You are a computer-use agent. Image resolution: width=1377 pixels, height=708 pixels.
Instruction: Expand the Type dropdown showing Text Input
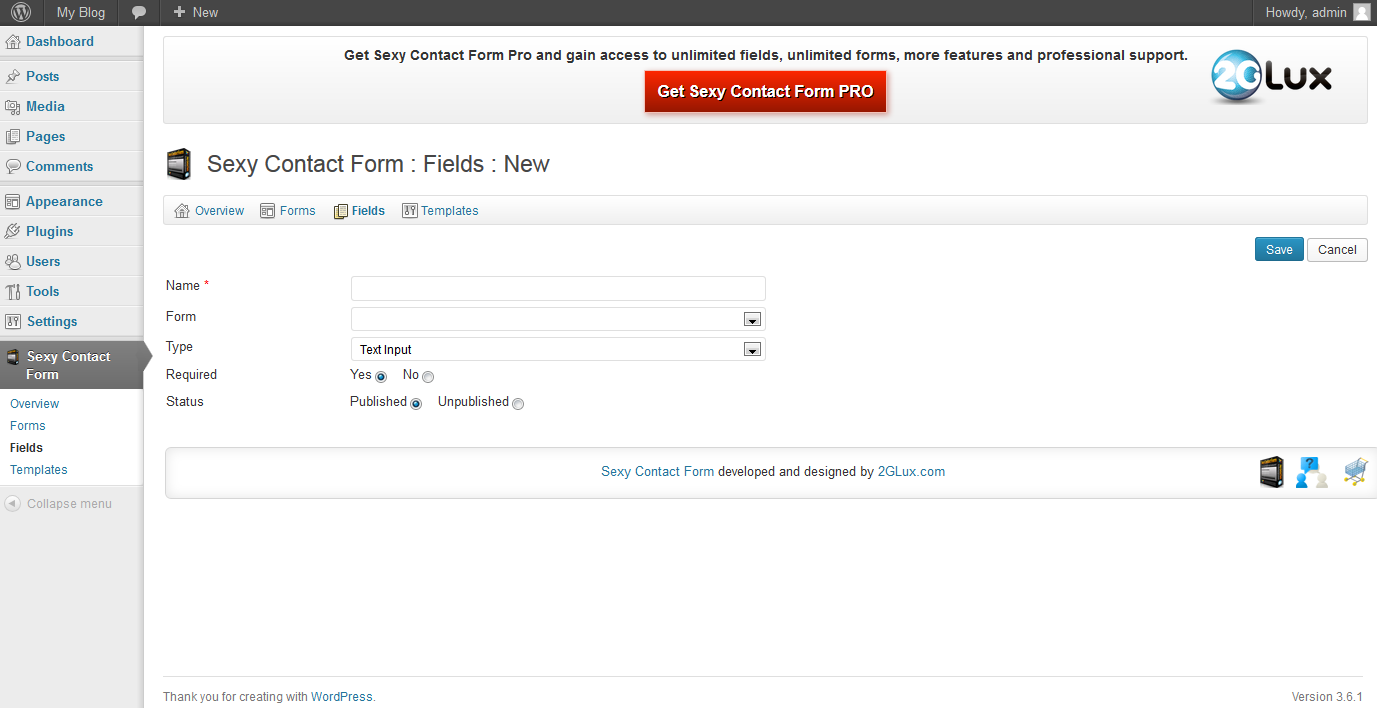tap(558, 349)
